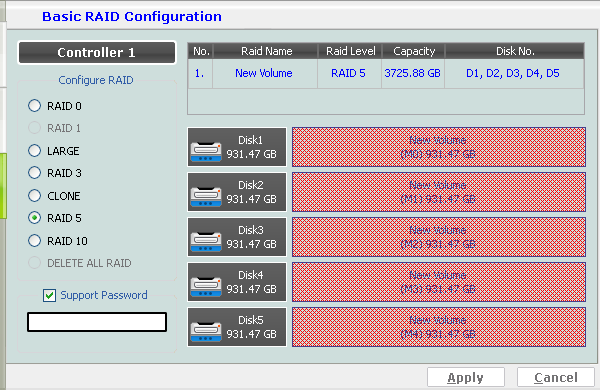Select the New Volume (M2) disk block
This screenshot has height=390, width=600.
pyautogui.click(x=439, y=237)
